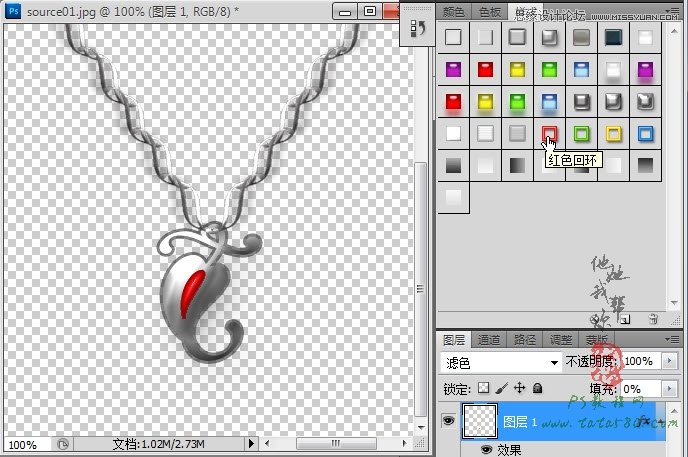Click the fill value field 0%
Screen dimensions: 688x457
(x=641, y=389)
